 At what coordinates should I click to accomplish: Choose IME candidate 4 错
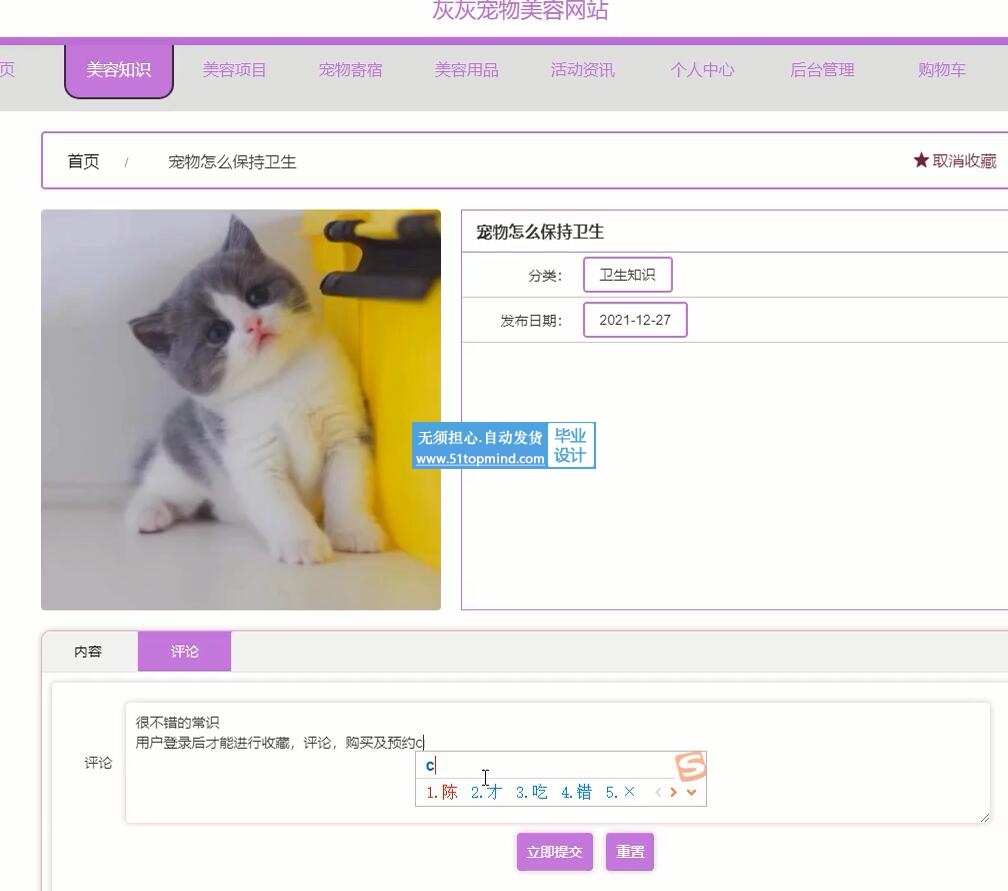tap(577, 792)
